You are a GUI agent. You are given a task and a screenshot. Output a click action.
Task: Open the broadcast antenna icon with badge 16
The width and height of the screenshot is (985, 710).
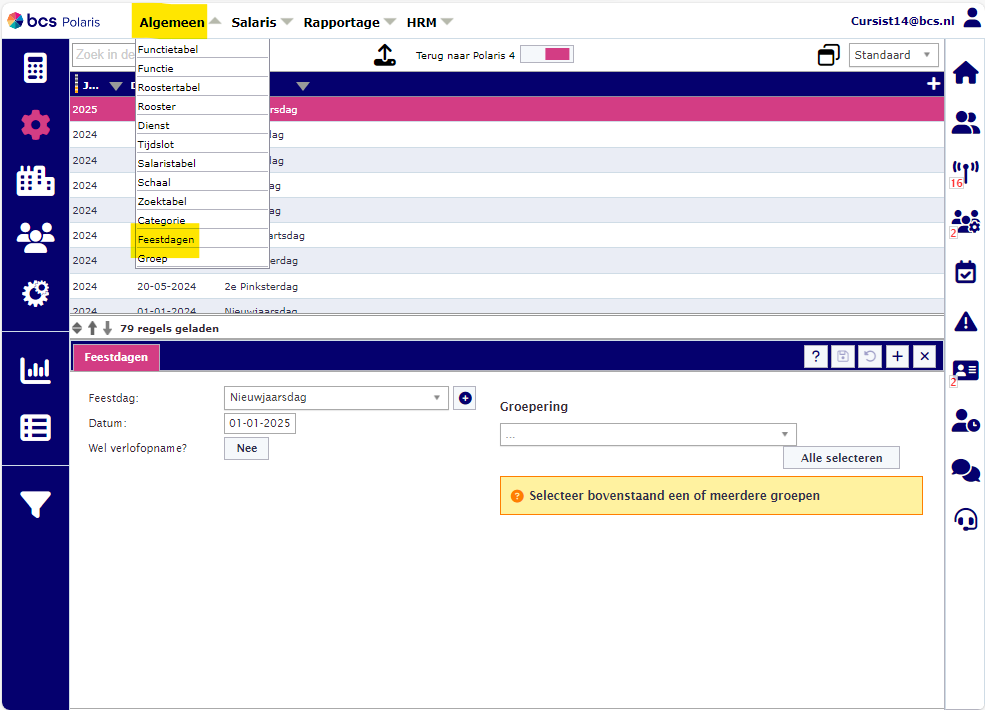point(966,173)
